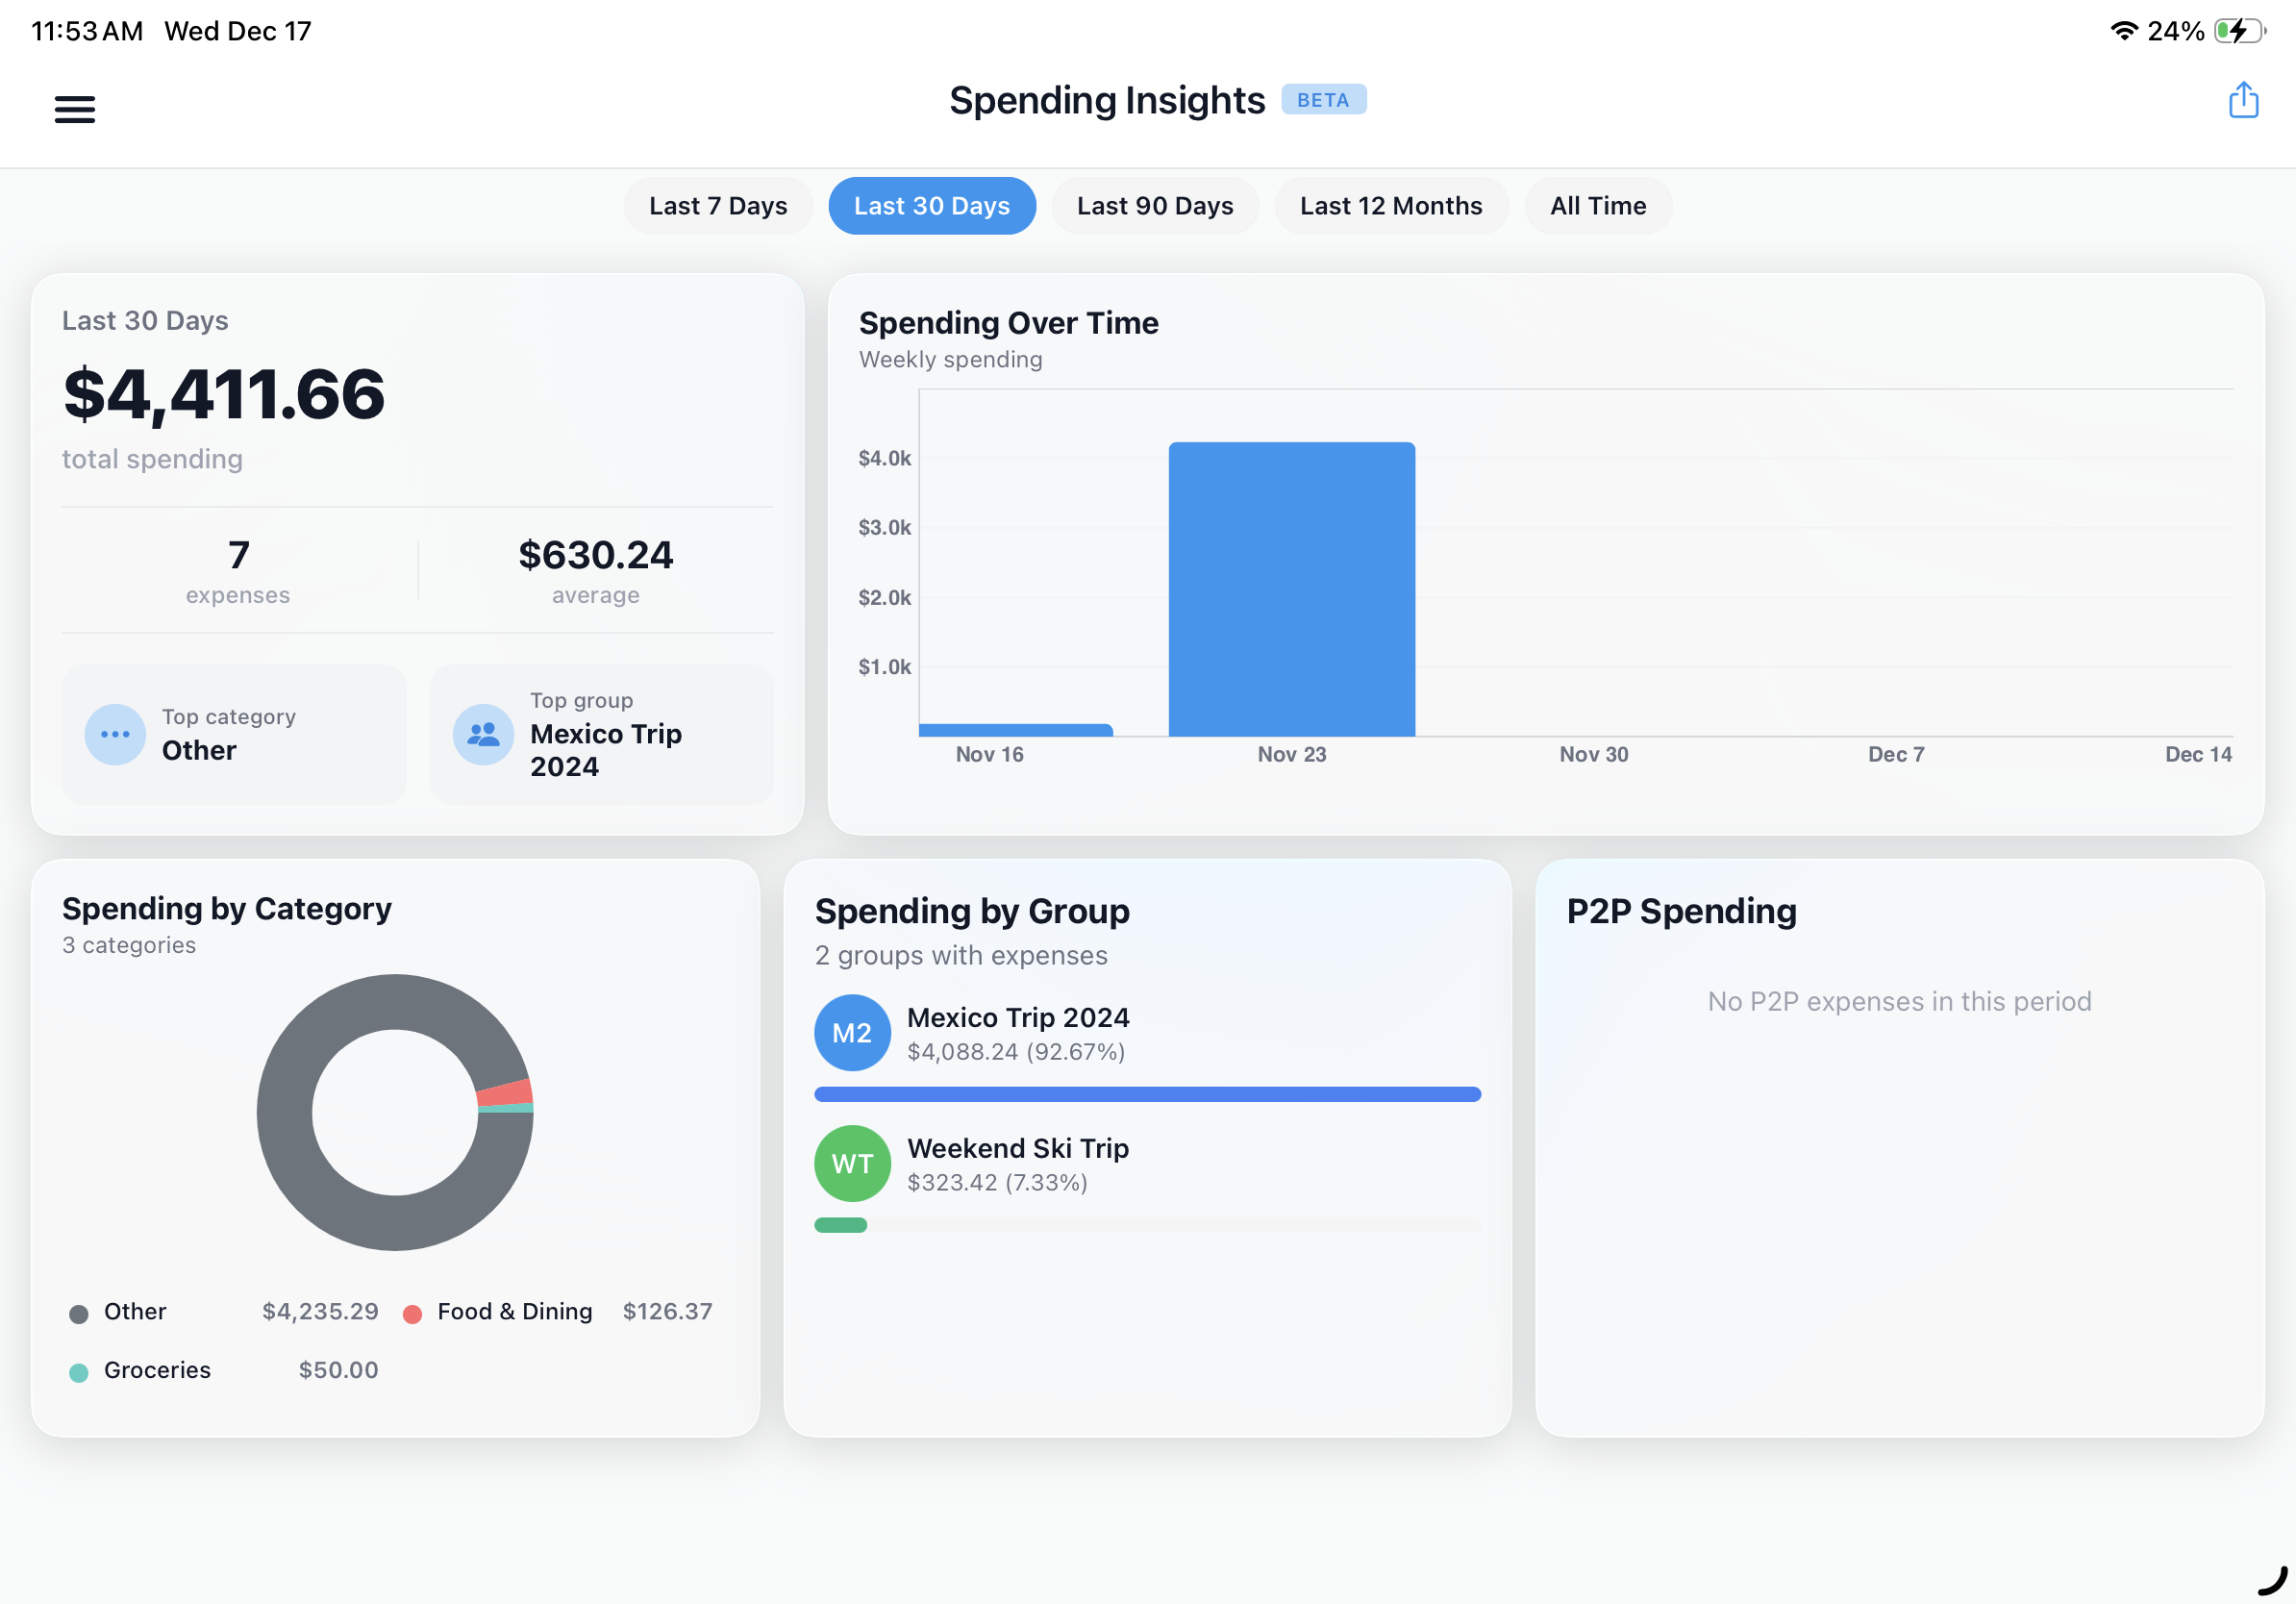Click the Top category ellipsis icon
The height and width of the screenshot is (1604, 2296).
click(115, 734)
